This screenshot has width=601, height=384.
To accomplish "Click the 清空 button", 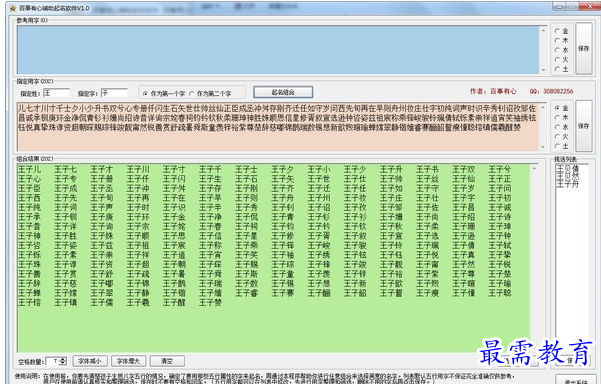I will click(167, 361).
